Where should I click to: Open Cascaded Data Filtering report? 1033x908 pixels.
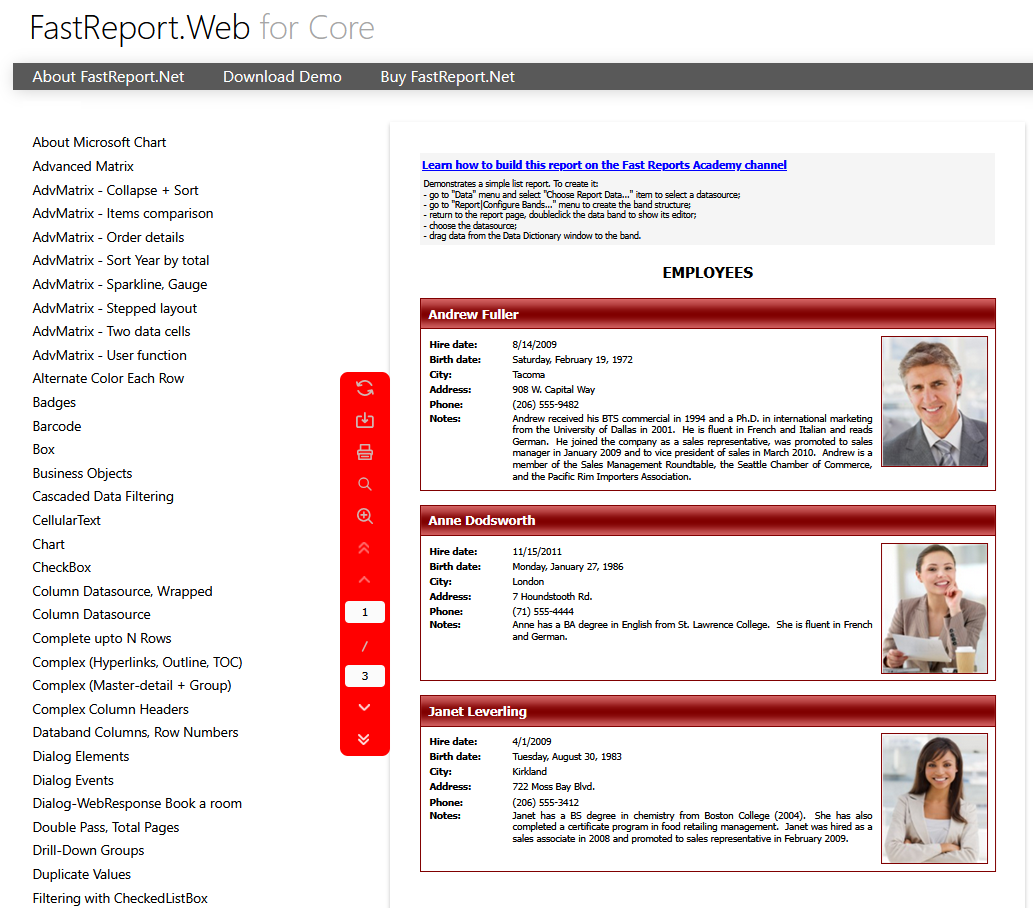103,496
